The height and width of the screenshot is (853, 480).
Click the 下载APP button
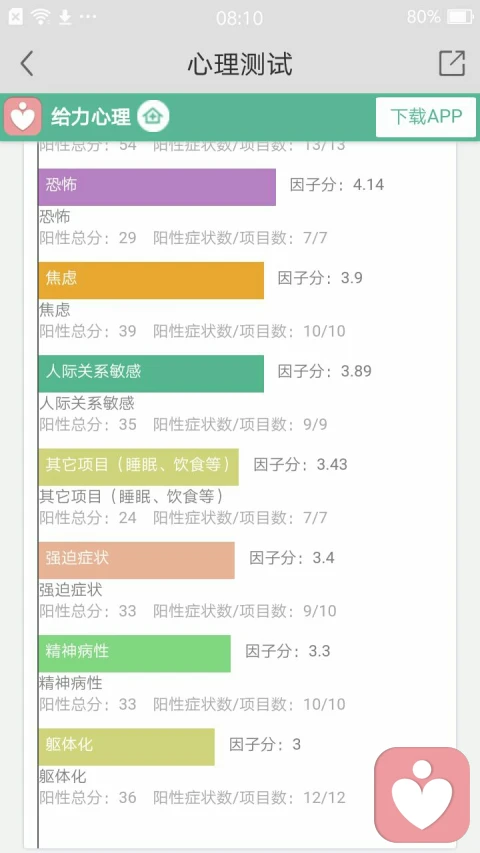click(x=426, y=117)
